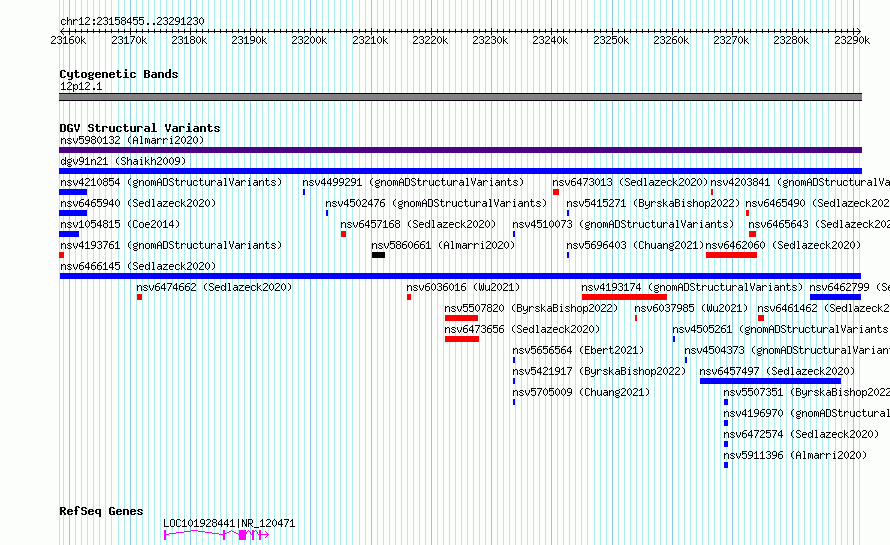This screenshot has width=890, height=545.
Task: Click the chr12:23158455..23291230 coordinates text
Action: 132,21
